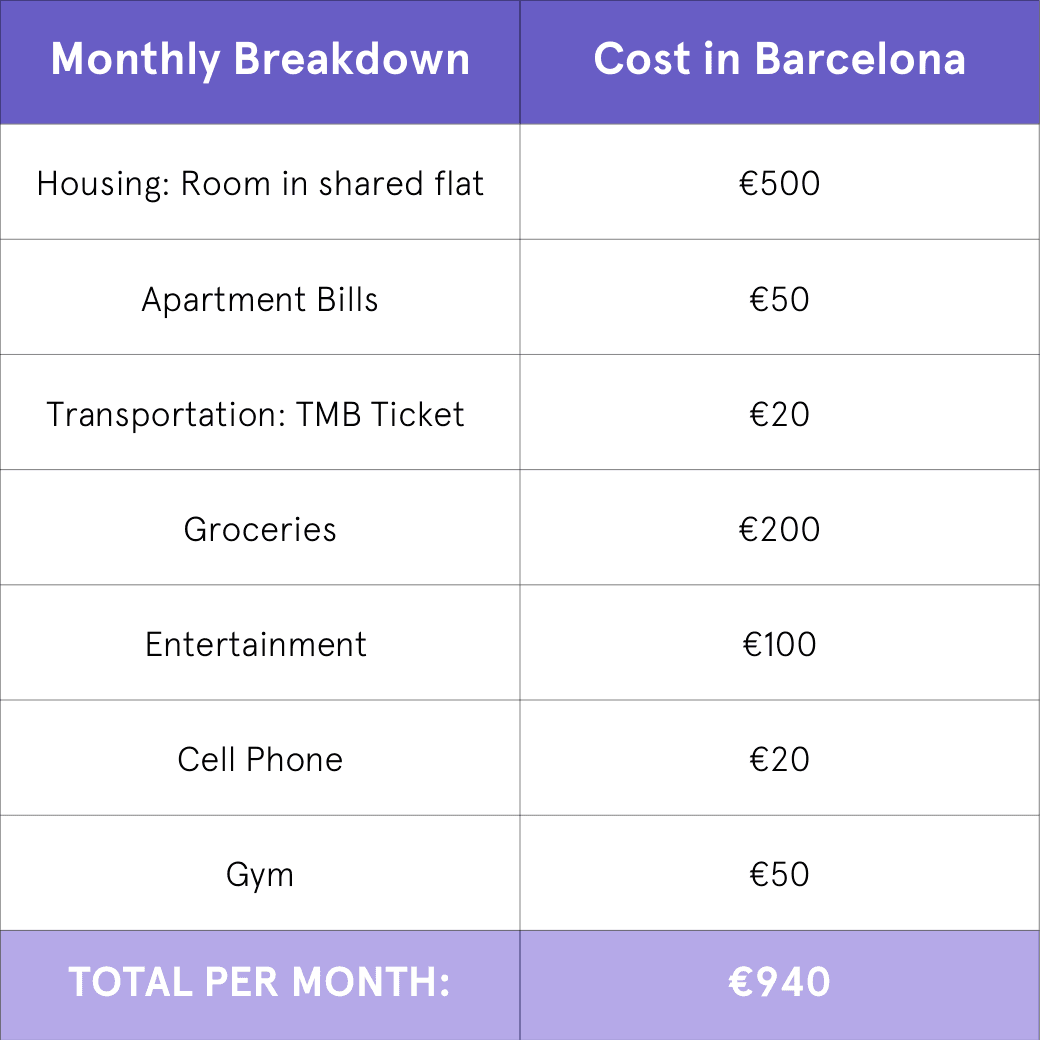This screenshot has height=1040, width=1040.
Task: Select the €100 entertainment cost
Action: point(779,645)
